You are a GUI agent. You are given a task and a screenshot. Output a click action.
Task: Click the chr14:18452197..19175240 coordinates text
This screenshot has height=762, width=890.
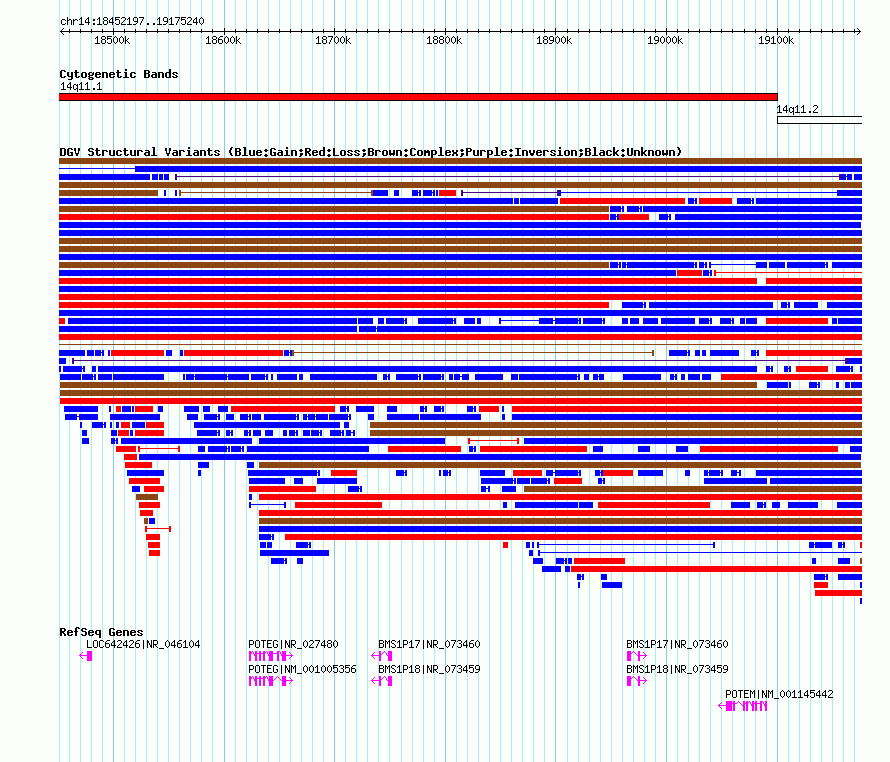tap(132, 22)
